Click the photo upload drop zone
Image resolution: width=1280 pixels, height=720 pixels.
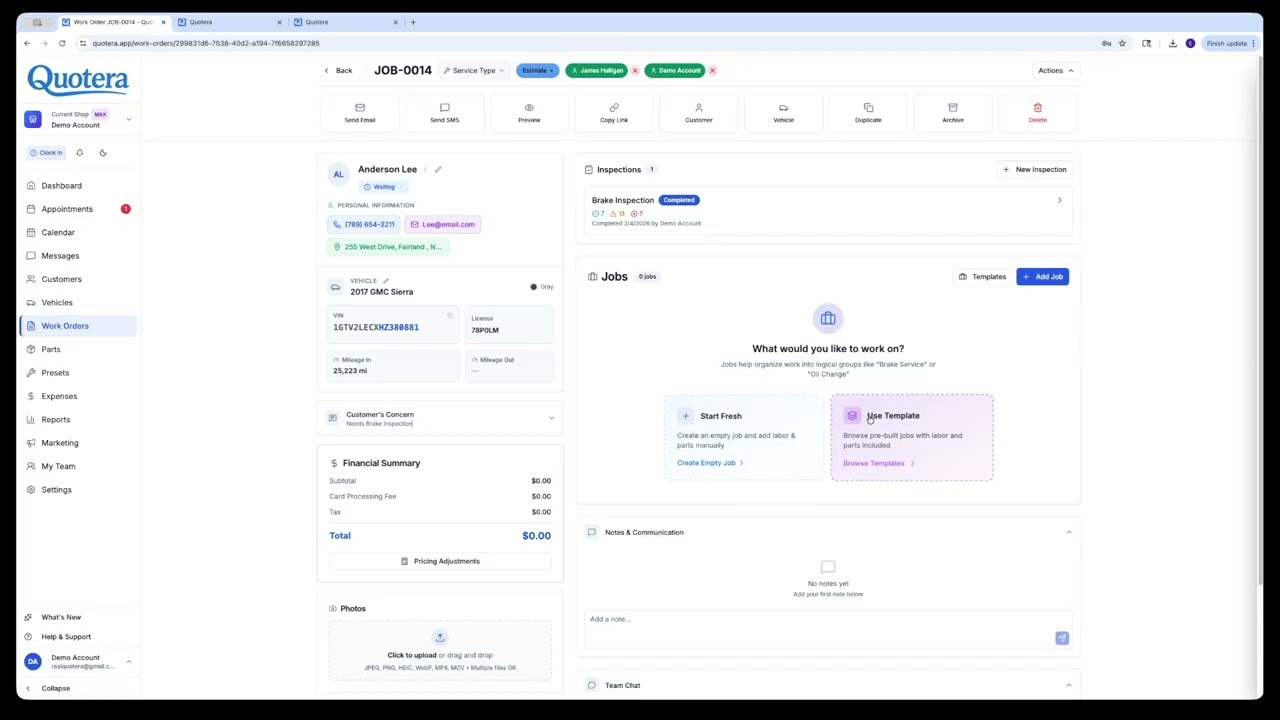pyautogui.click(x=440, y=651)
